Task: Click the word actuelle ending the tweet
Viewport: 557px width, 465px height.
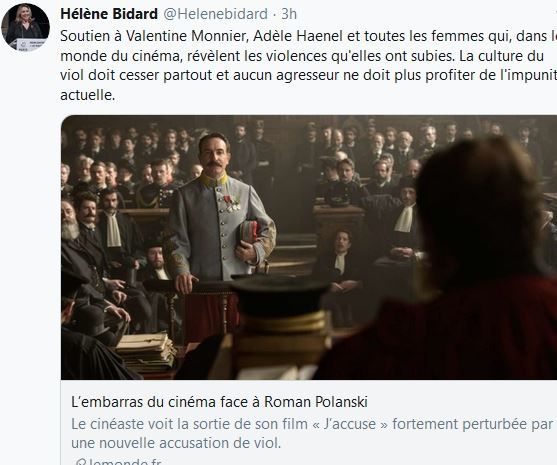Action: pyautogui.click(x=88, y=95)
